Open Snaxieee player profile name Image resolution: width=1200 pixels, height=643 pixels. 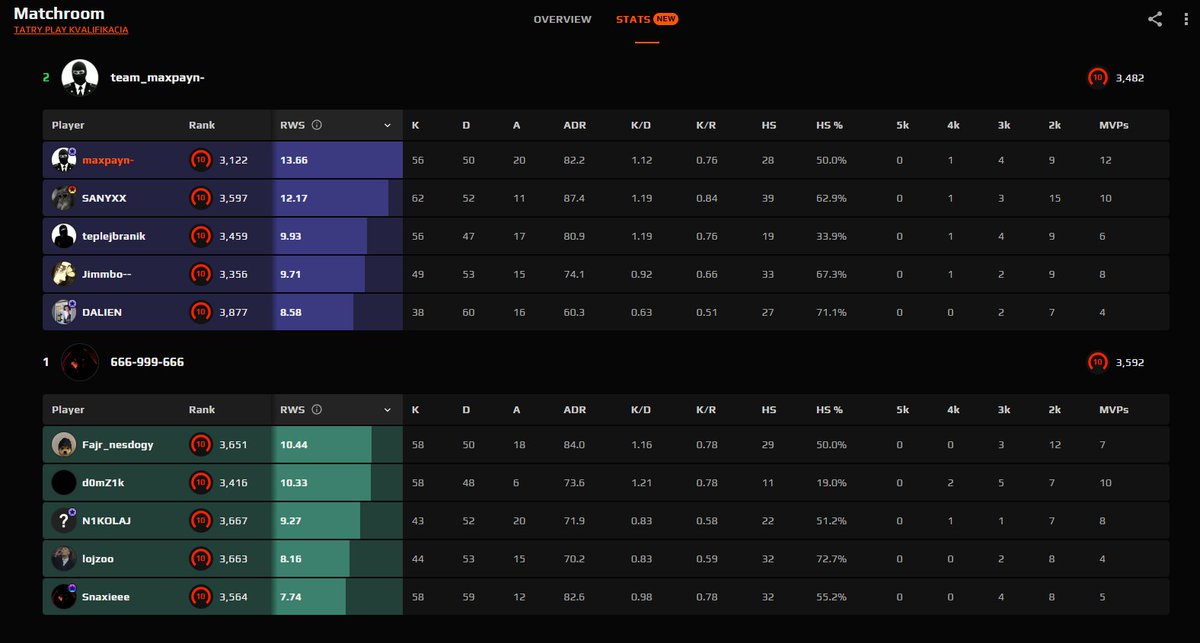coord(106,596)
